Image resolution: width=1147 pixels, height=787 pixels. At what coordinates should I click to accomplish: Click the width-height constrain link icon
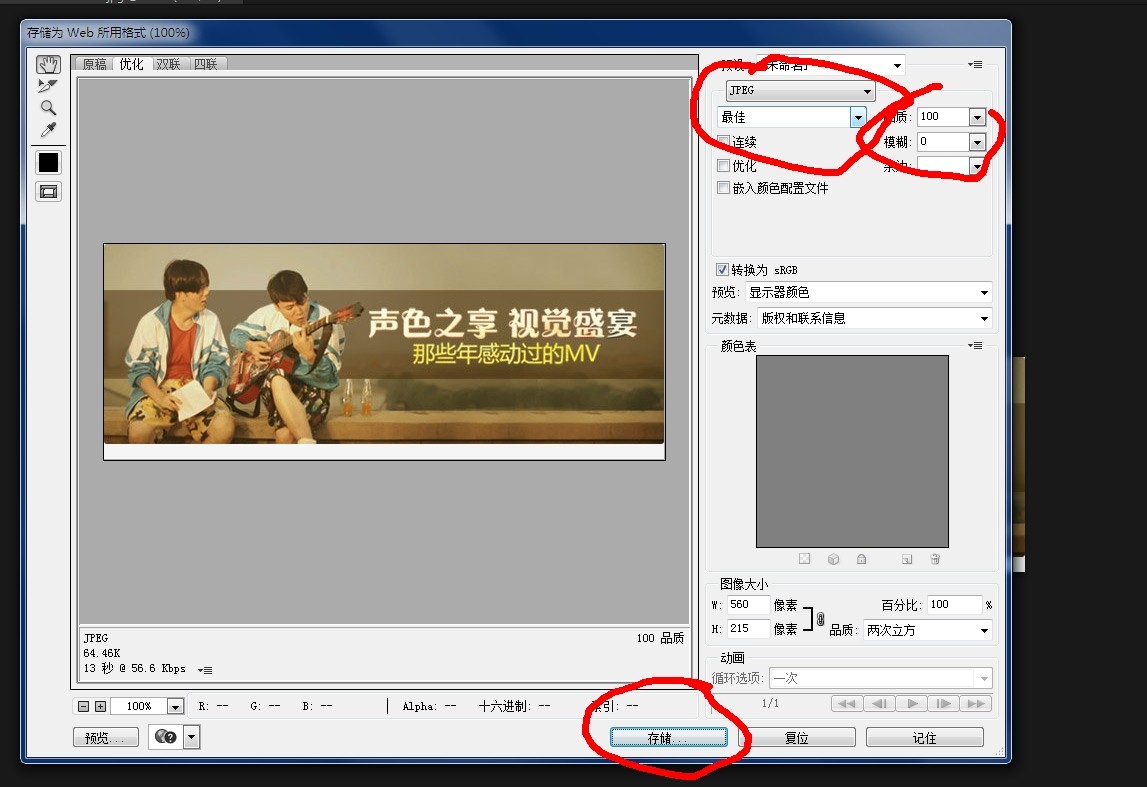tap(820, 618)
